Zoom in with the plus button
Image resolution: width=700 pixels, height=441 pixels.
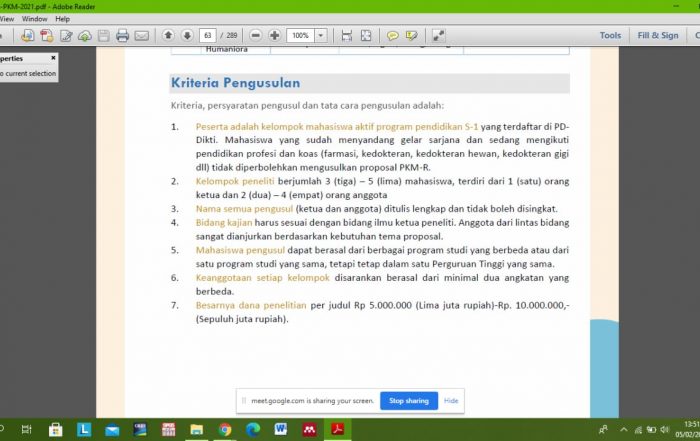coord(275,35)
